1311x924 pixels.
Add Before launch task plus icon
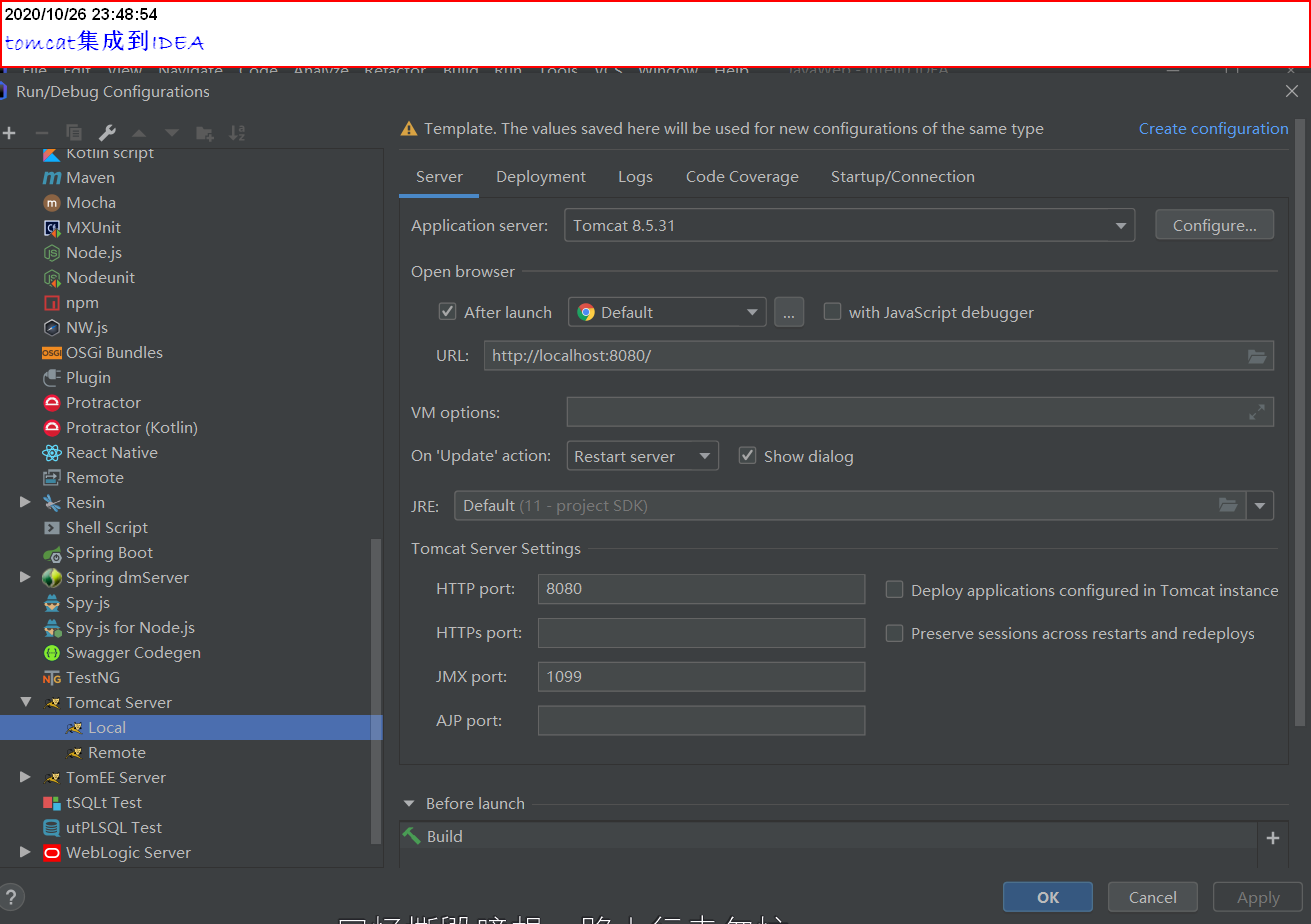[x=1273, y=838]
